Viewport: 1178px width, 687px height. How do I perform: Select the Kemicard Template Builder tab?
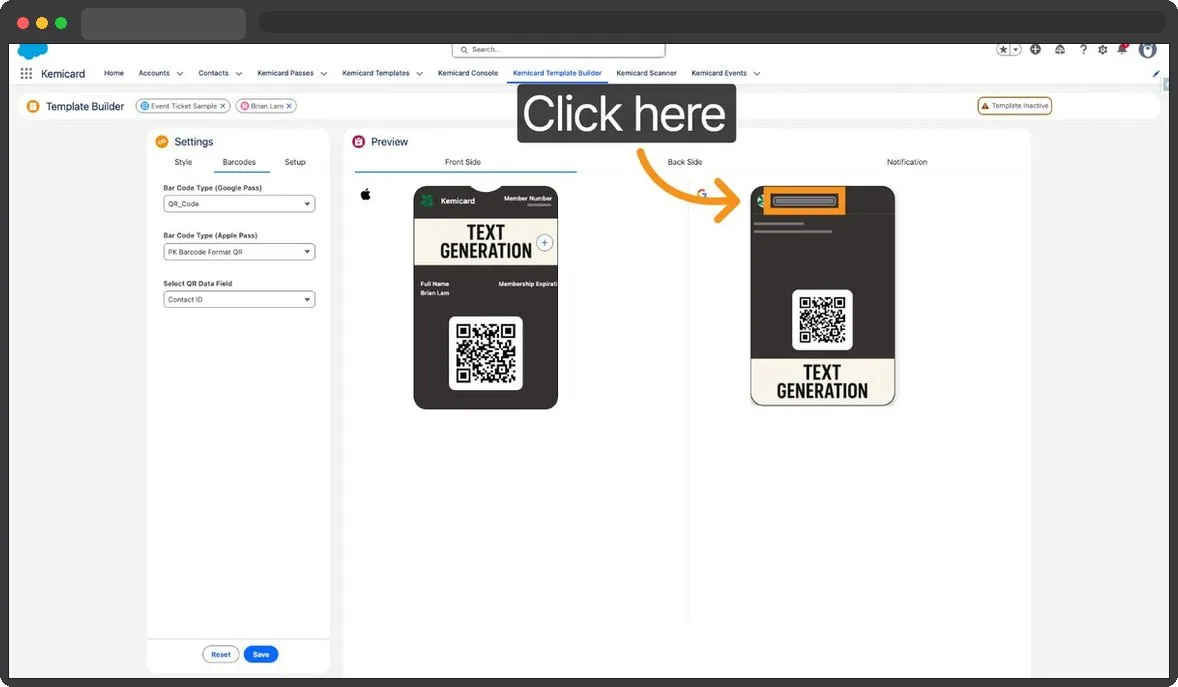(x=557, y=73)
